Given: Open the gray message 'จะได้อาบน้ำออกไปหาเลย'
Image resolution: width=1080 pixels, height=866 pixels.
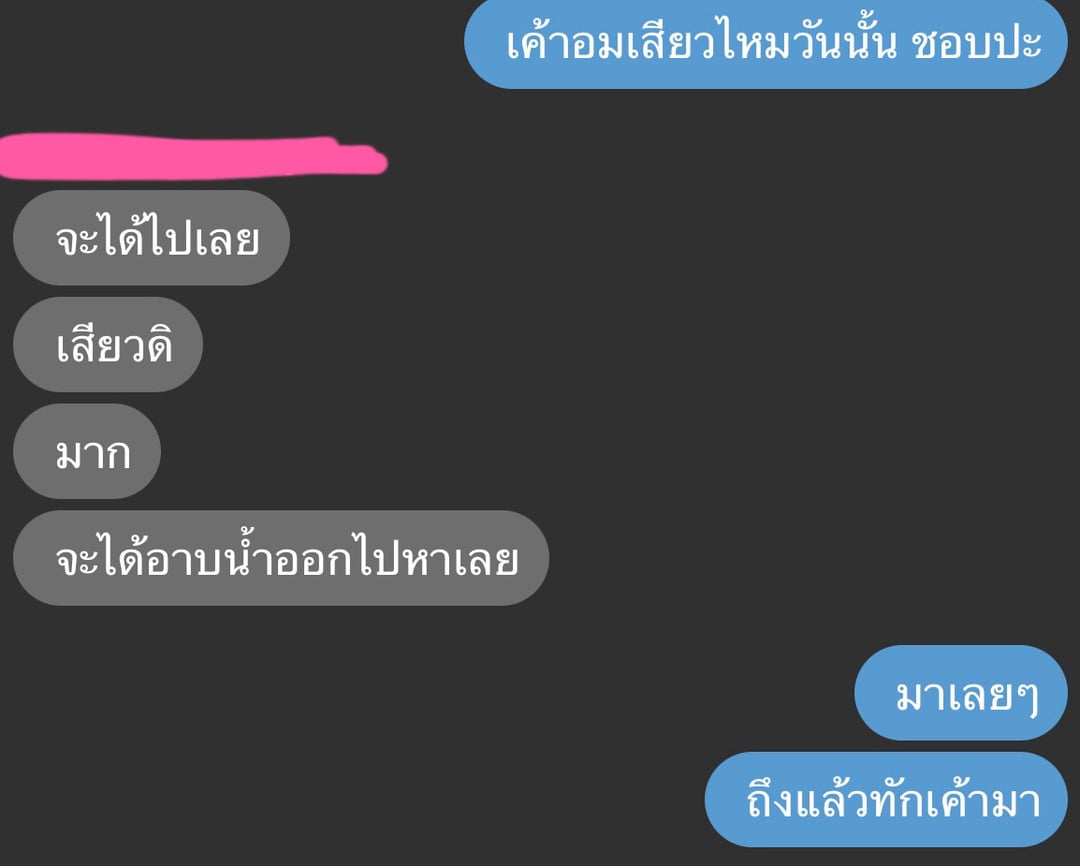Looking at the screenshot, I should click(281, 558).
